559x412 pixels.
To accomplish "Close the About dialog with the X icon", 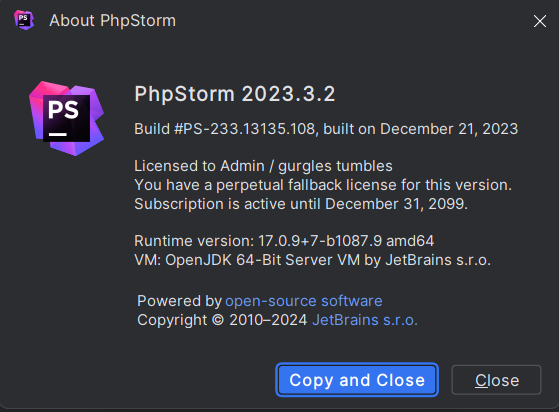I will coord(540,21).
